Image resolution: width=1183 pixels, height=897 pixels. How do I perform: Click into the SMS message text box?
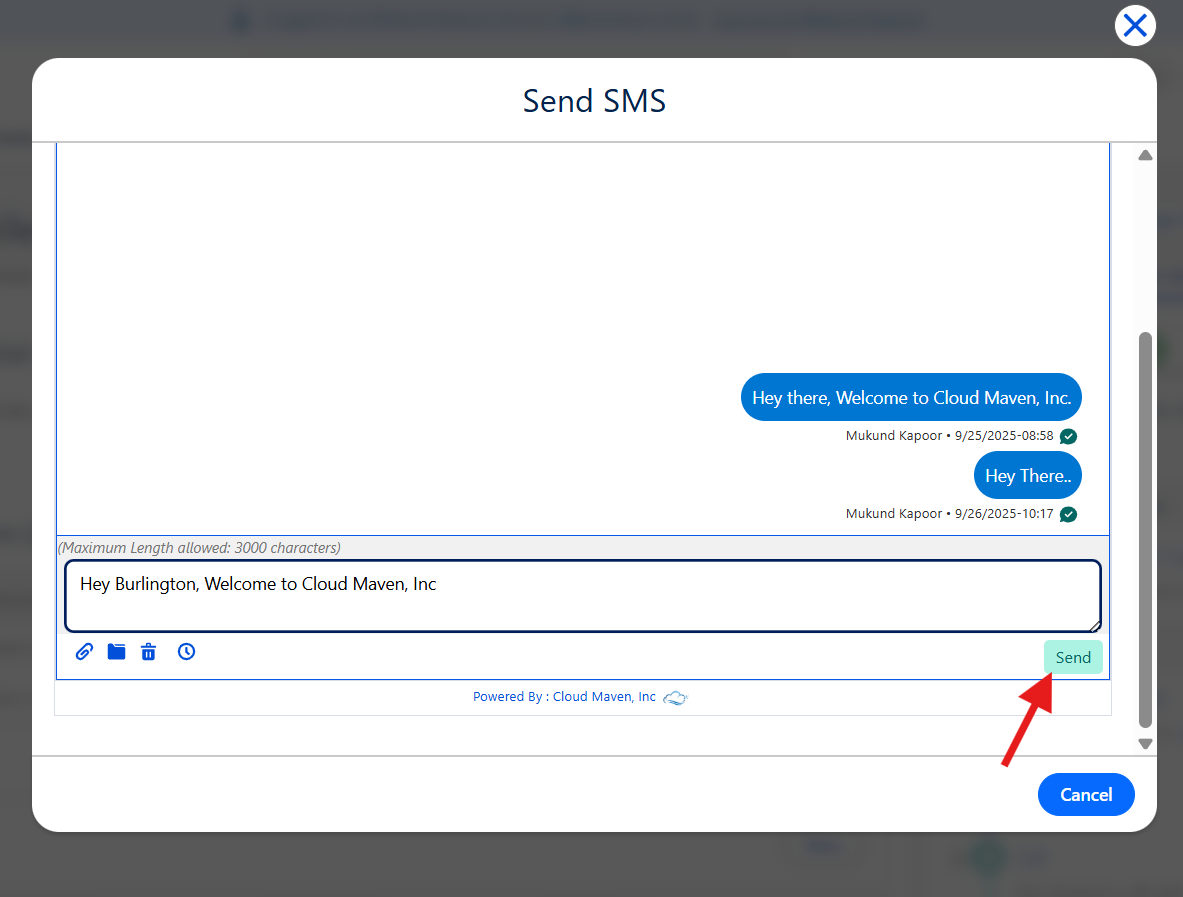tap(582, 596)
